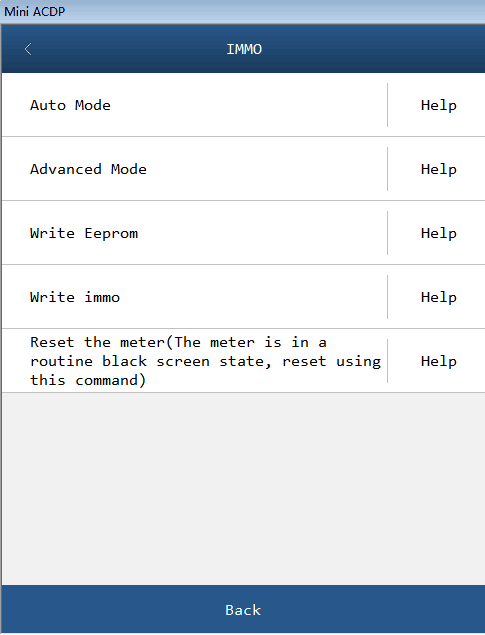
Task: View help next to Eeprom writing entry
Action: tap(438, 233)
